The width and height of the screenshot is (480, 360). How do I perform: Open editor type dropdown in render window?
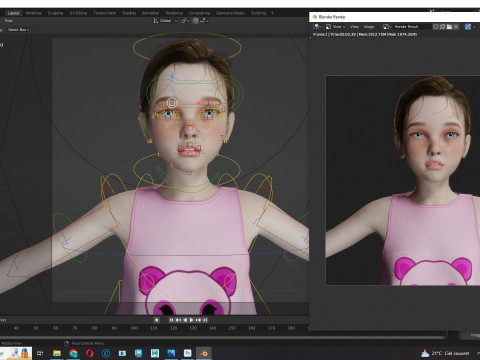click(317, 27)
